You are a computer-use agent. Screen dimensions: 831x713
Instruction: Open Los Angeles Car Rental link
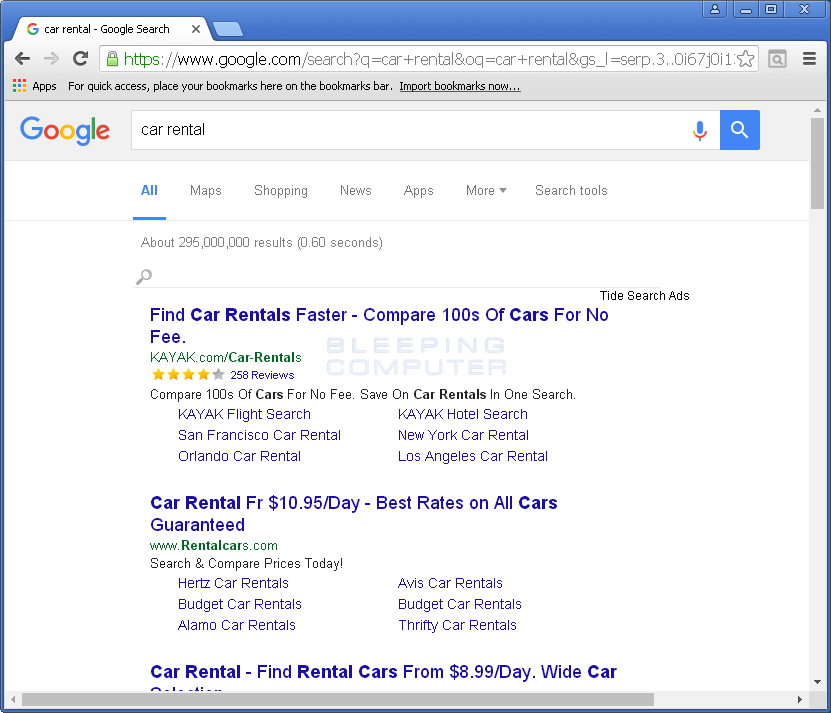point(473,456)
